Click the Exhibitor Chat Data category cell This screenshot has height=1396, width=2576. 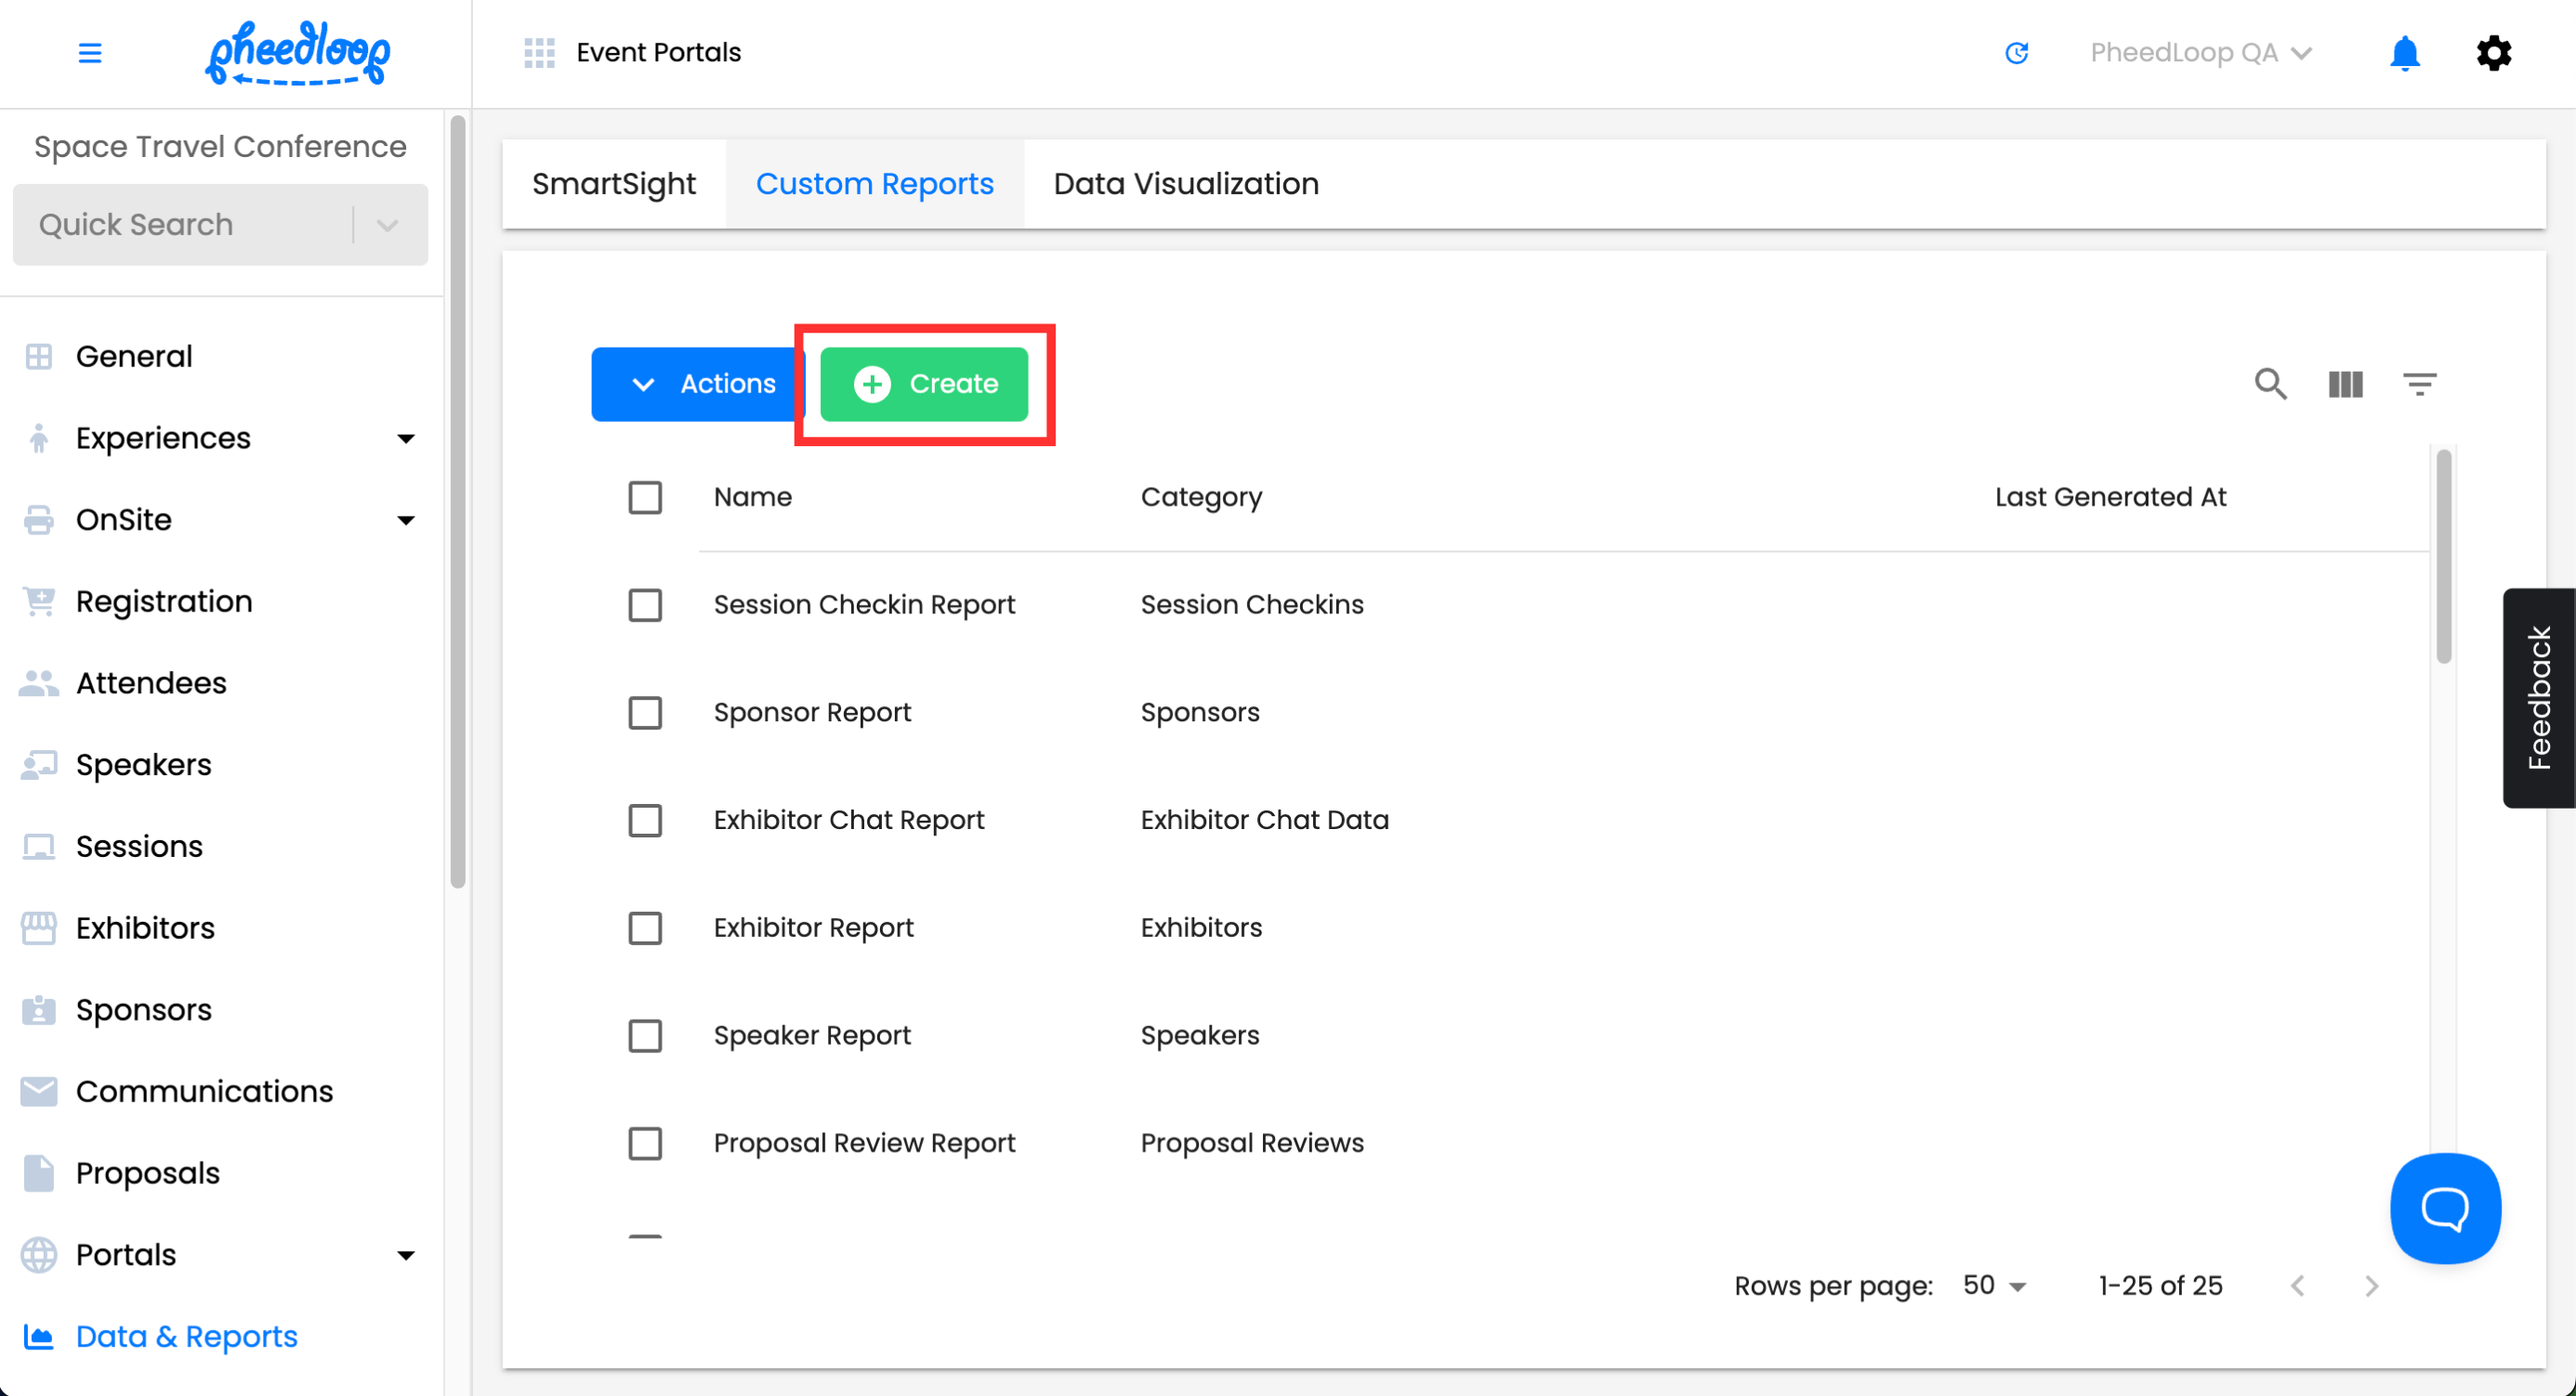click(x=1264, y=820)
